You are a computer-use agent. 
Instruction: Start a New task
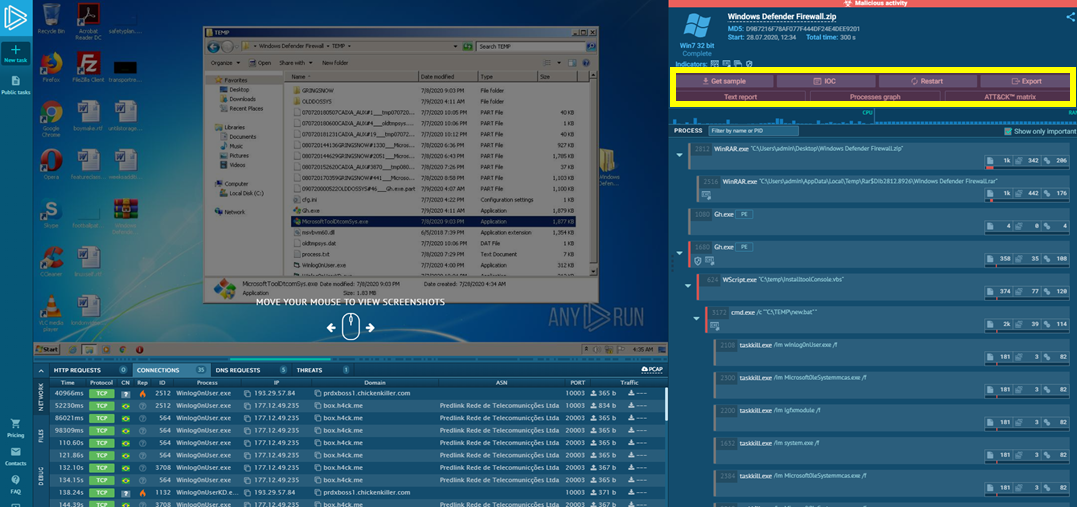tap(15, 54)
